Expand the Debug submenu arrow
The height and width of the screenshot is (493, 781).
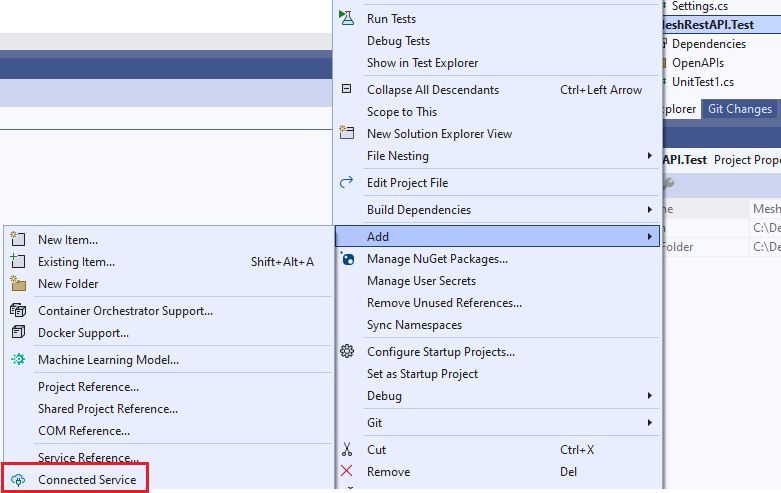tap(650, 396)
